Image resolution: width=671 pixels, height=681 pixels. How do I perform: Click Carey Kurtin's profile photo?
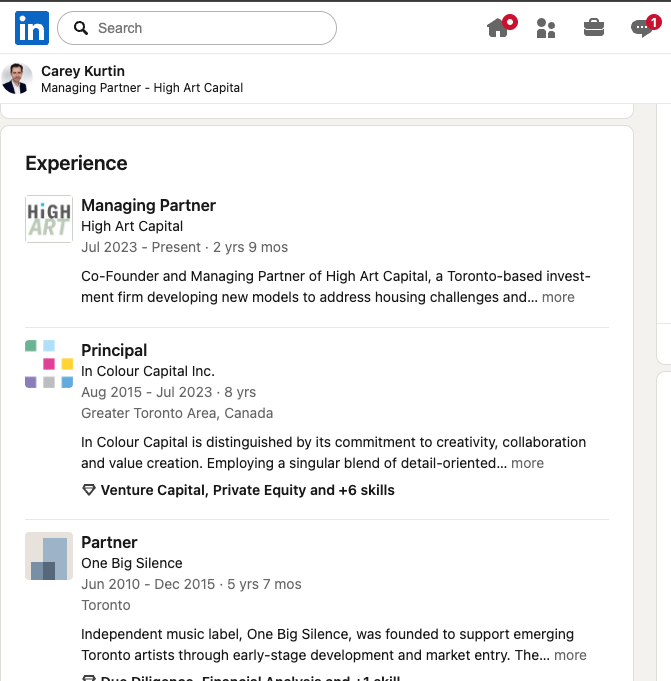tap(17, 79)
